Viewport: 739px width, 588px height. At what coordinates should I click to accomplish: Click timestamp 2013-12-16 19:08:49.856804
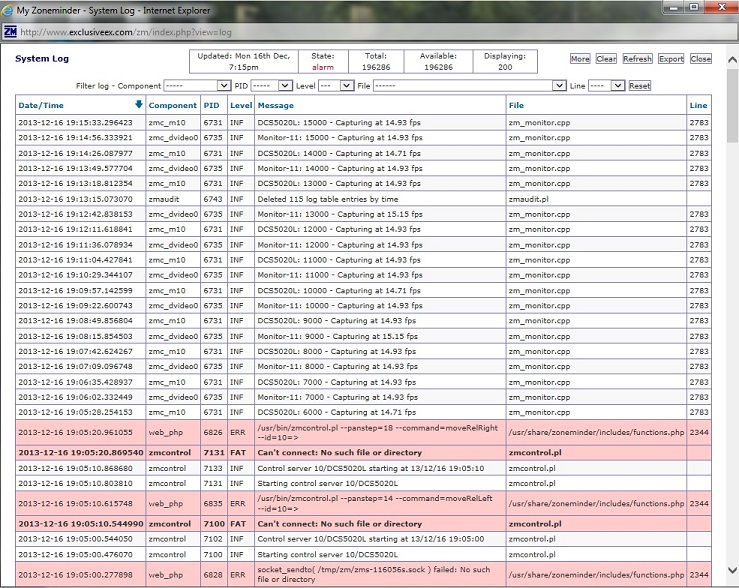click(75, 321)
